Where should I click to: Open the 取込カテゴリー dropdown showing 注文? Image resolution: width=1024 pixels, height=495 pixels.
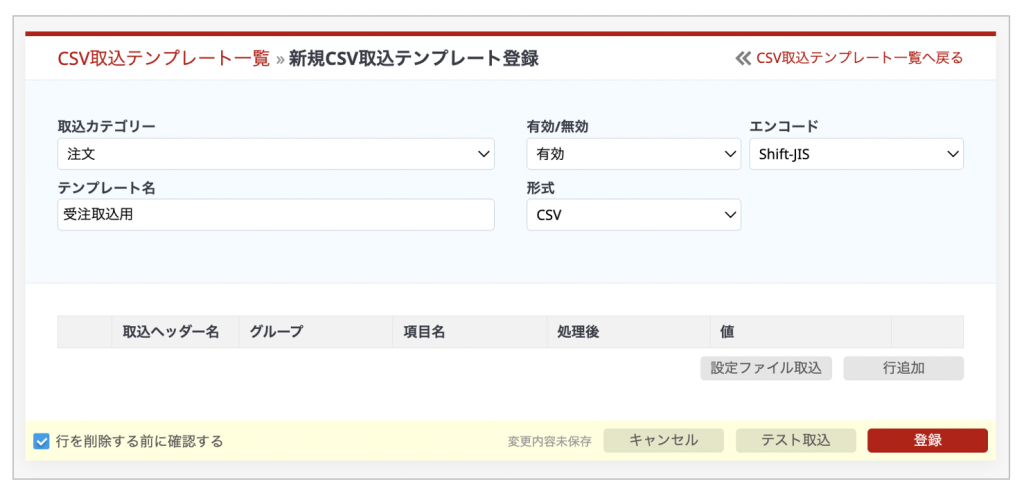point(276,154)
